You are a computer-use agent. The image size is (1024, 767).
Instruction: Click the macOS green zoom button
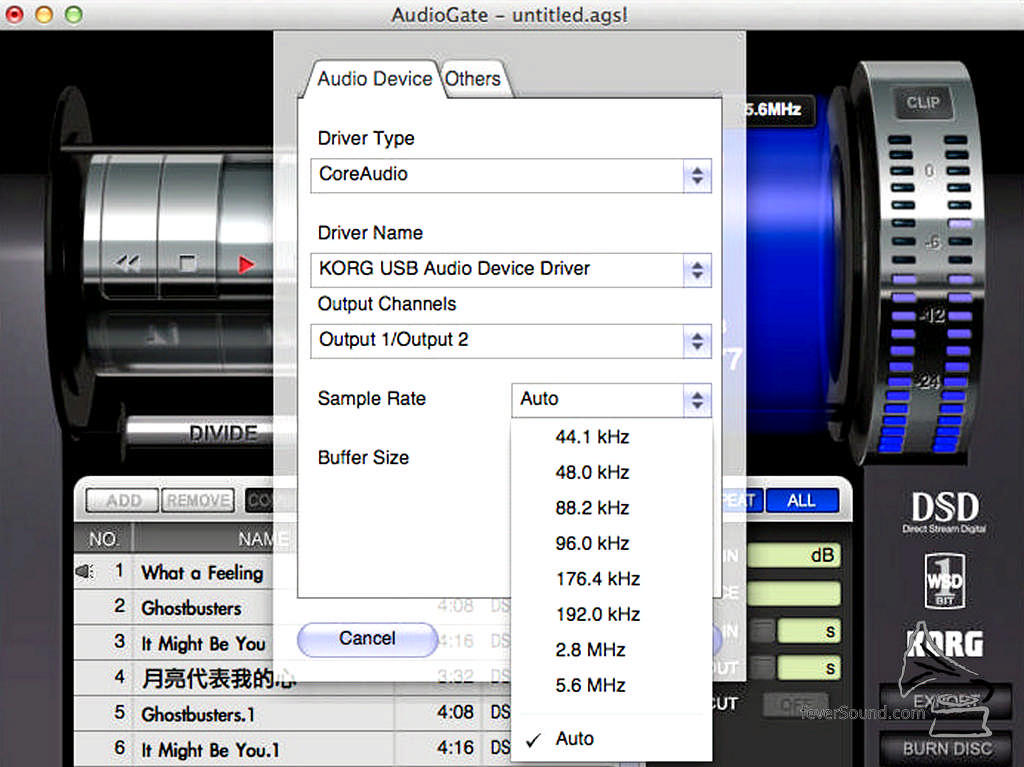(74, 14)
